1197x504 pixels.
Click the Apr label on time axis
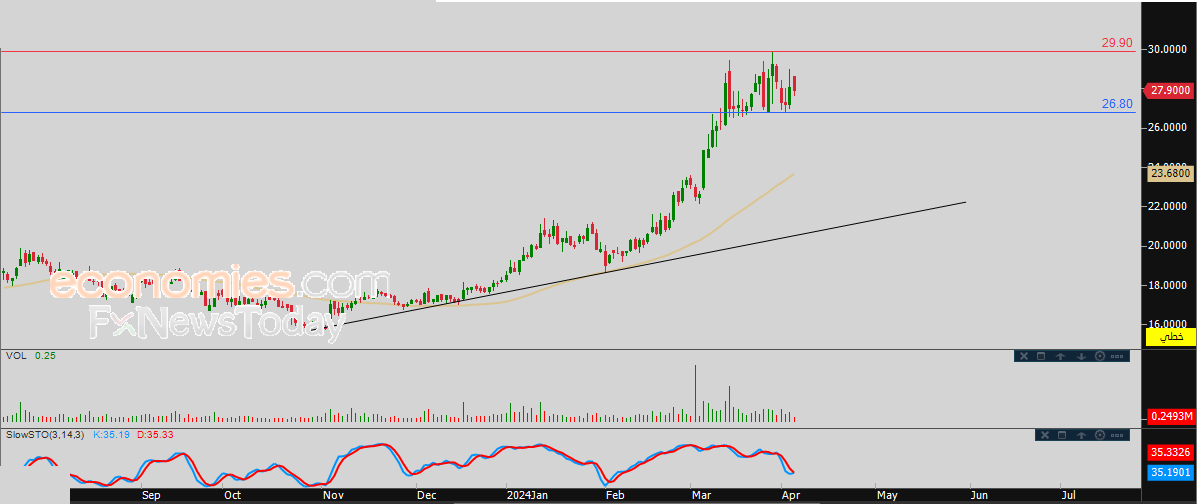coord(792,495)
